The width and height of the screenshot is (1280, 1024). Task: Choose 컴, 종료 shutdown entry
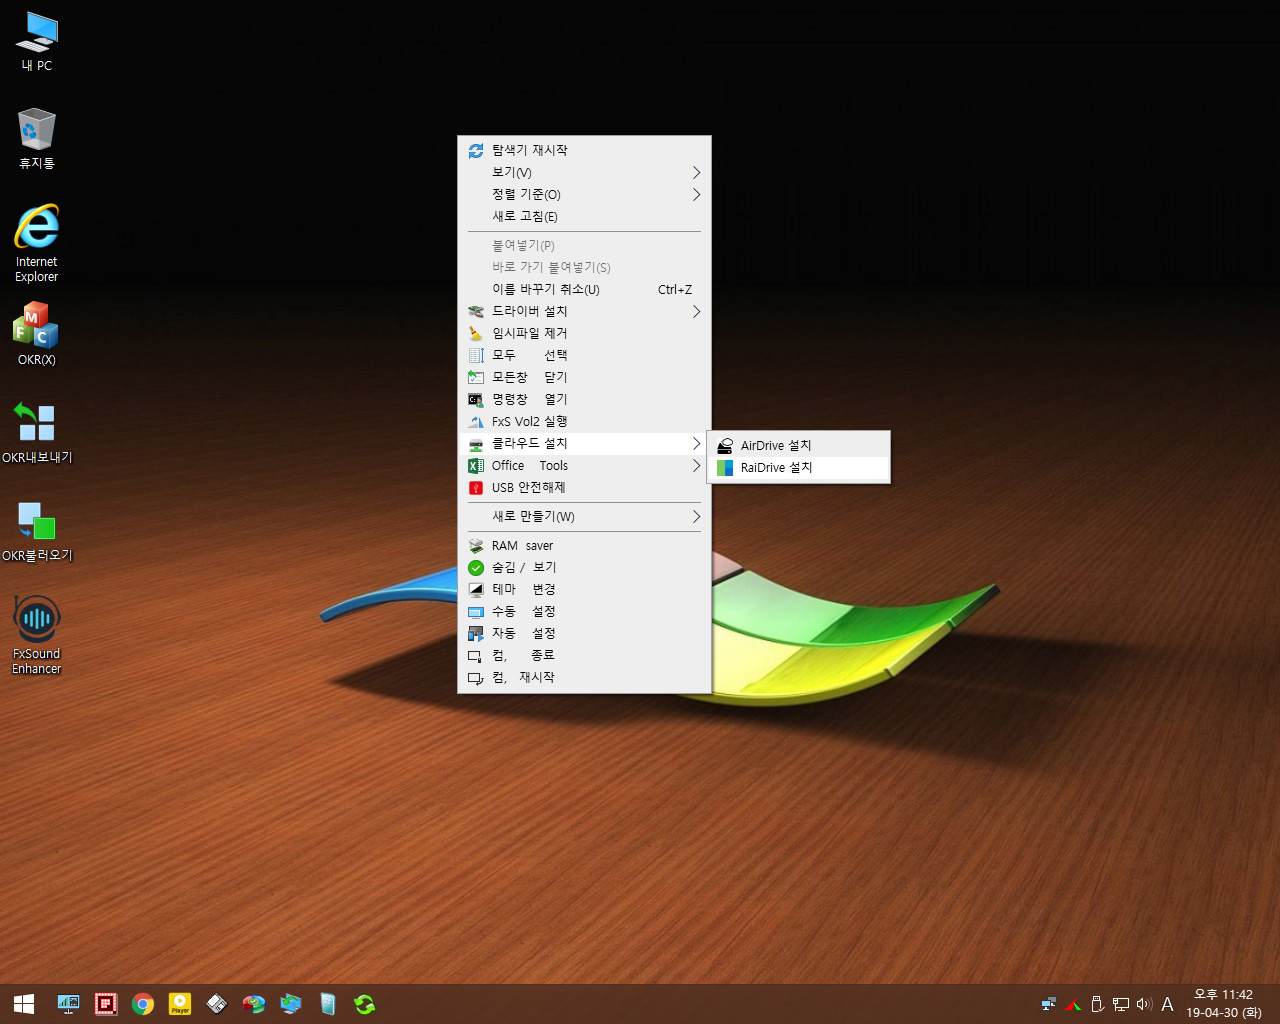tap(584, 655)
